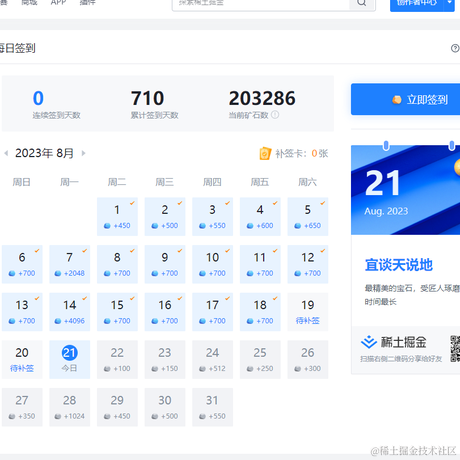Select August 10 calendar cell
This screenshot has width=460, height=460.
[213, 264]
